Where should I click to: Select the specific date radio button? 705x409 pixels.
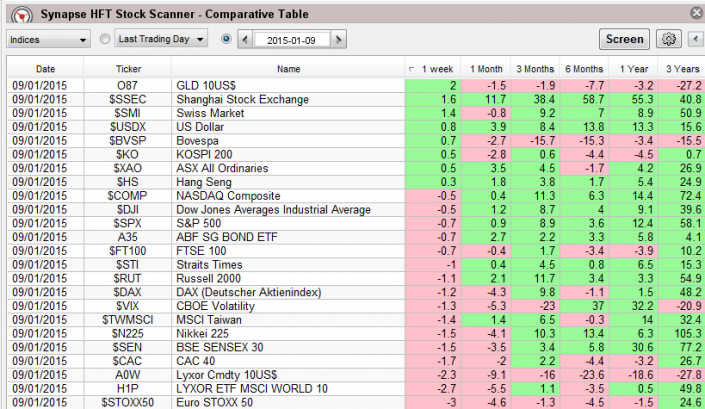pyautogui.click(x=225, y=39)
